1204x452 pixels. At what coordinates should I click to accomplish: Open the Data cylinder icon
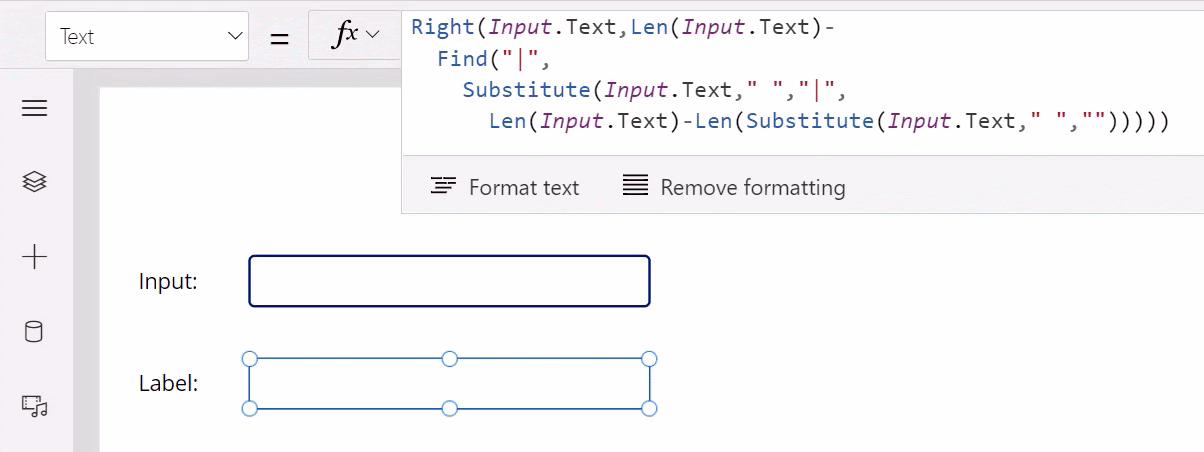coord(34,332)
